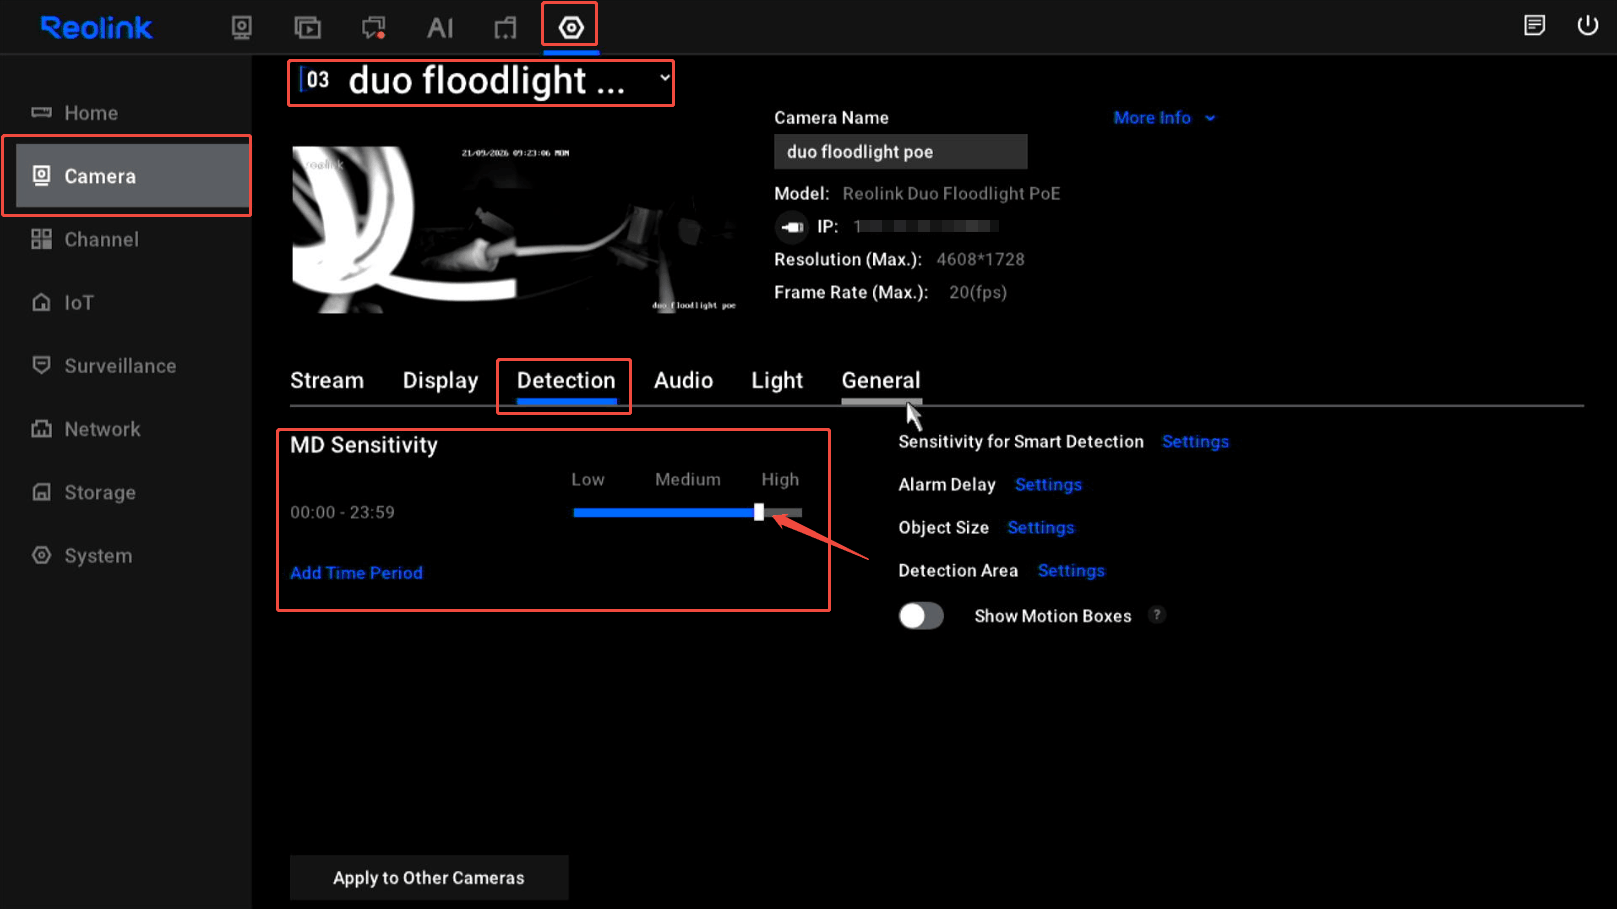Screen dimensions: 1617x909
Task: Open the settings gear icon in top bar
Action: [571, 27]
